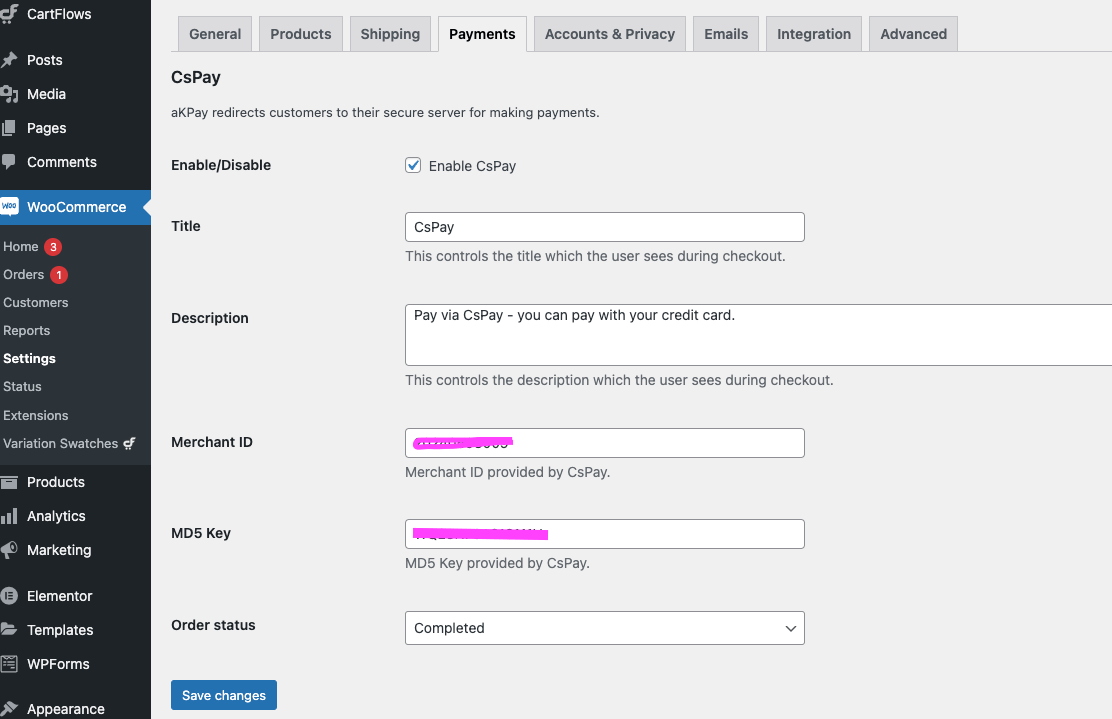Open the Orders submenu link
The width and height of the screenshot is (1112, 719).
click(x=23, y=274)
